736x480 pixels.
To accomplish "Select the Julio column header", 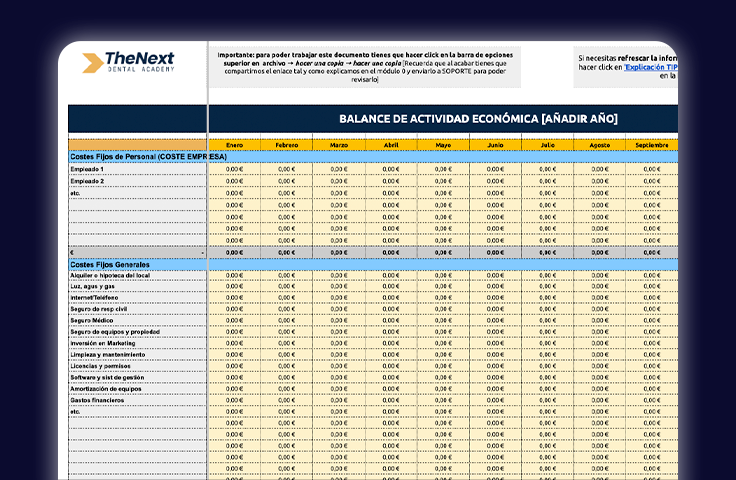I will [x=547, y=145].
